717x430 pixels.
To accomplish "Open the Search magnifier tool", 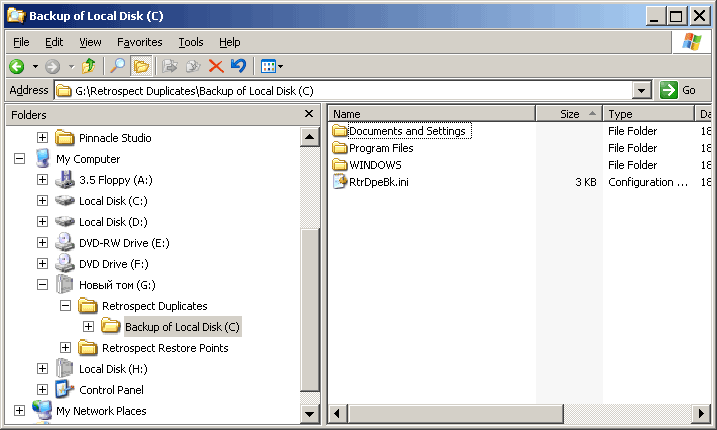I will tap(118, 66).
